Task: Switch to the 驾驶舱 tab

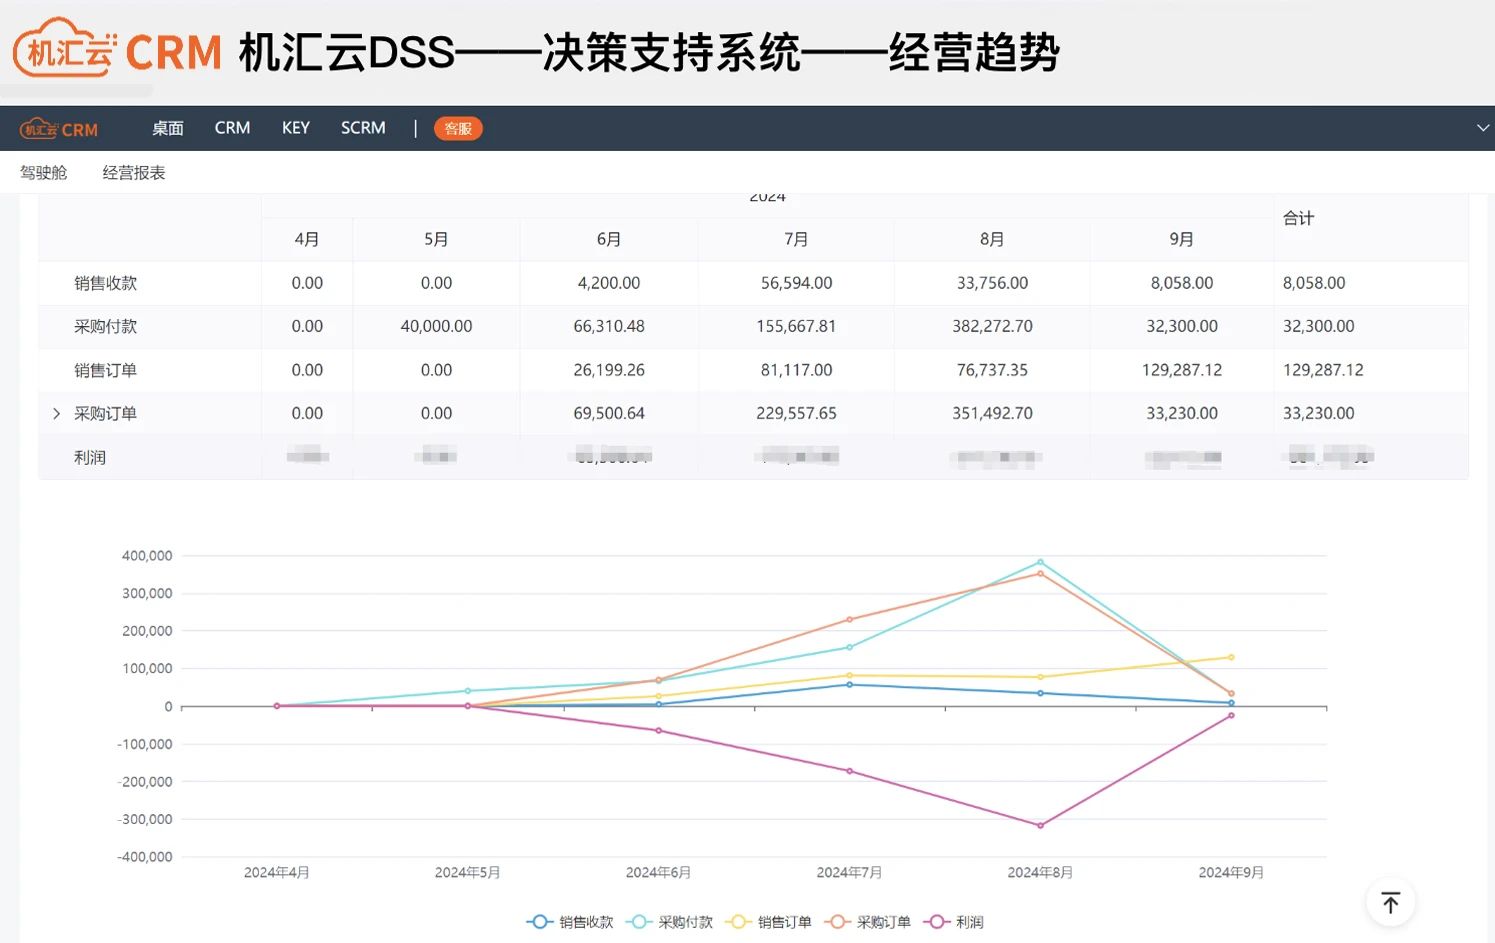Action: click(x=44, y=173)
